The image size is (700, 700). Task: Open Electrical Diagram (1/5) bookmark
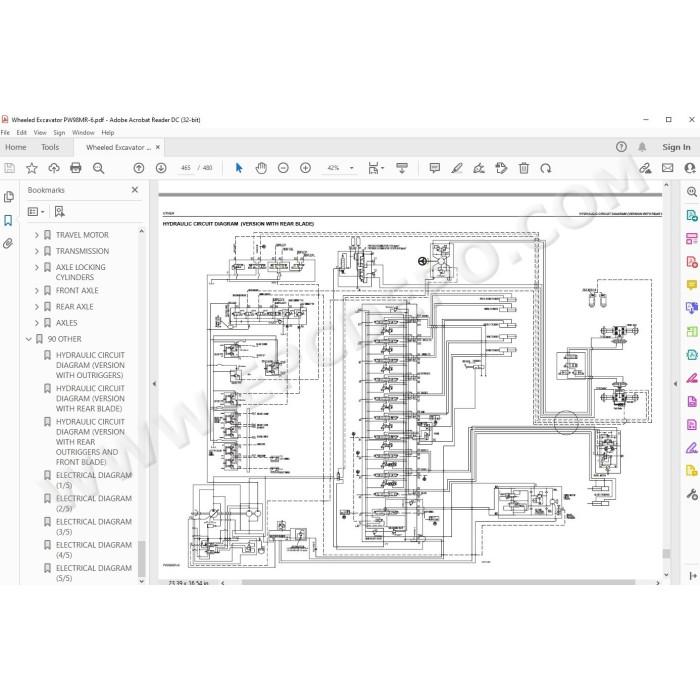[93, 480]
